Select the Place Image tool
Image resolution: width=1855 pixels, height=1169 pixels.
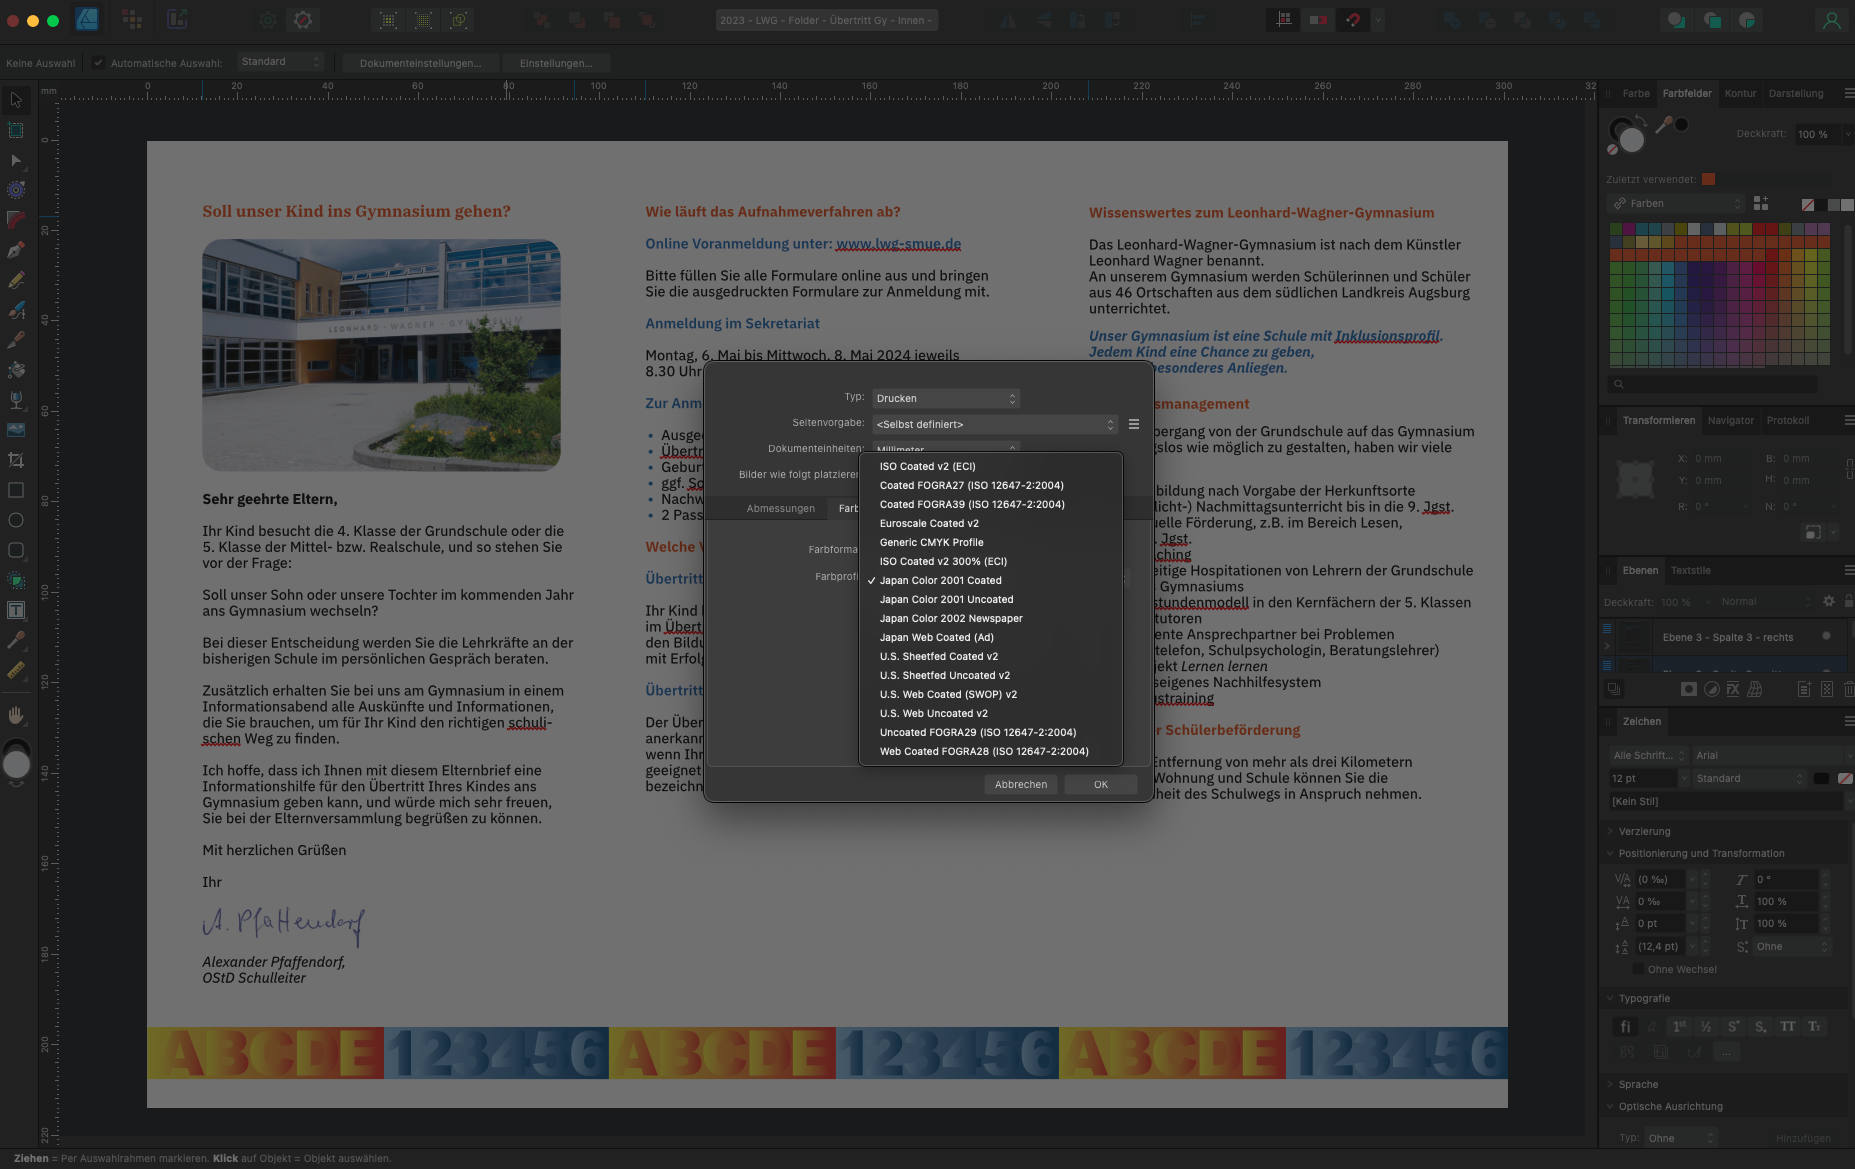coord(16,430)
